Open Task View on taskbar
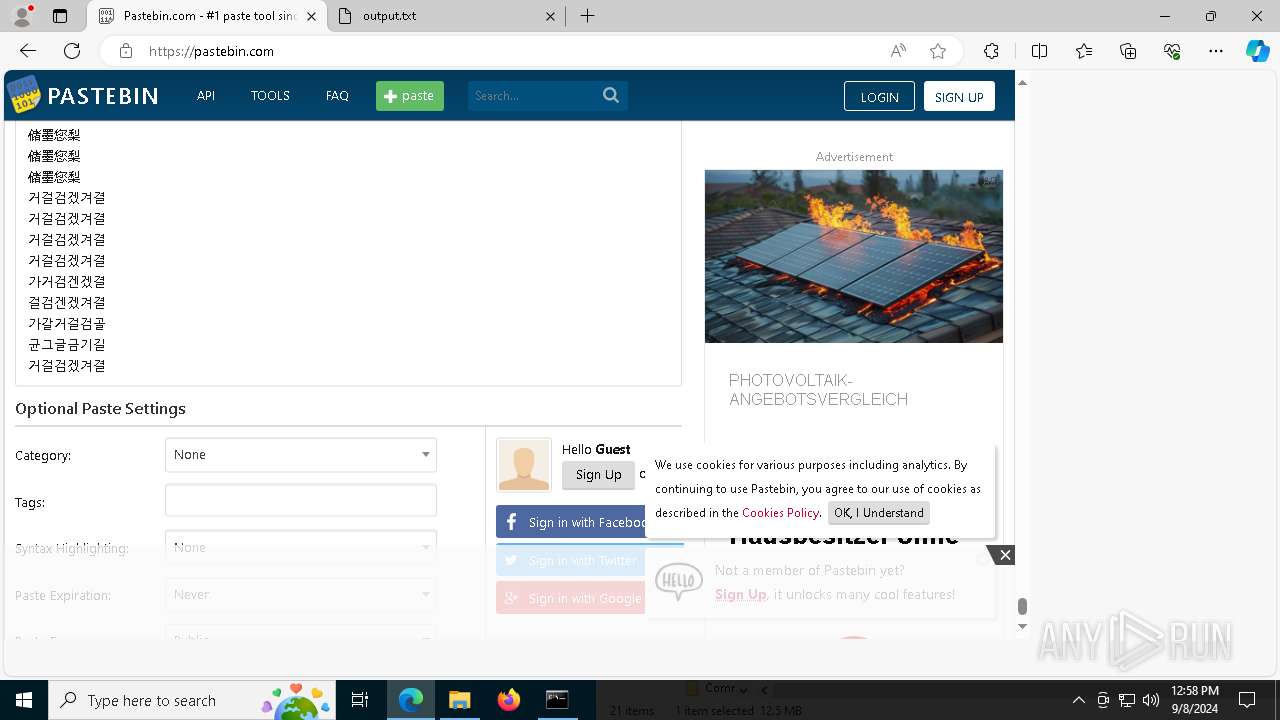The width and height of the screenshot is (1280, 720). pos(360,700)
